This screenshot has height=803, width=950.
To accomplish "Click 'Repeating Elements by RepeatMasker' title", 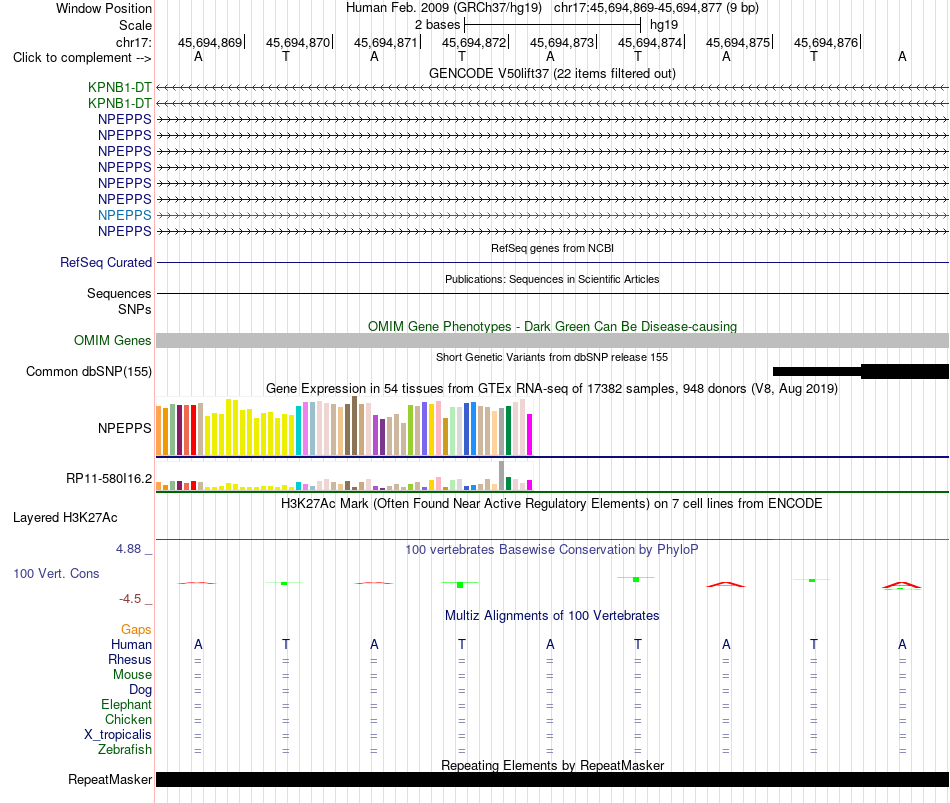I will (x=552, y=765).
